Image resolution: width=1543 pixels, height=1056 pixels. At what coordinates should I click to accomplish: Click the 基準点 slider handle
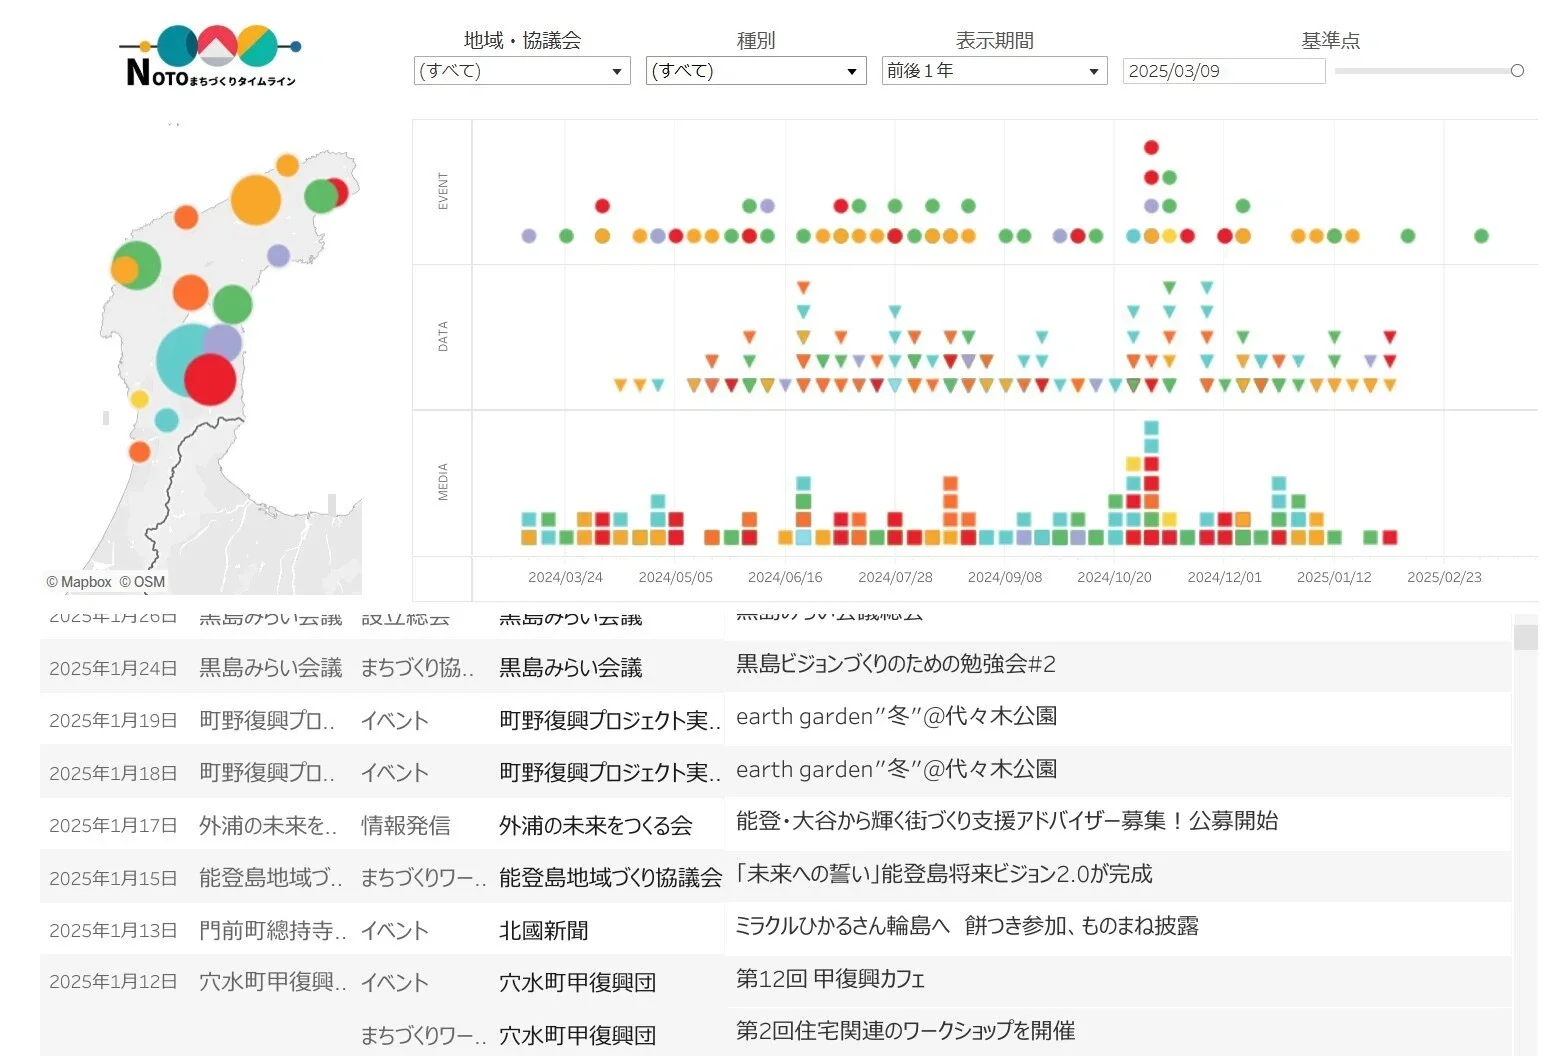tap(1517, 71)
